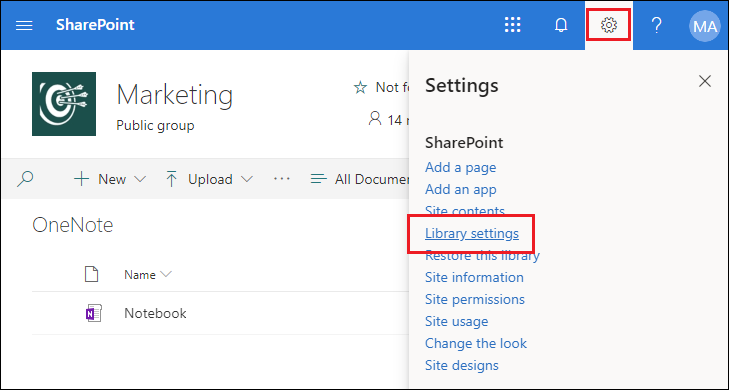Open the Notebook OneNote file

(x=155, y=313)
